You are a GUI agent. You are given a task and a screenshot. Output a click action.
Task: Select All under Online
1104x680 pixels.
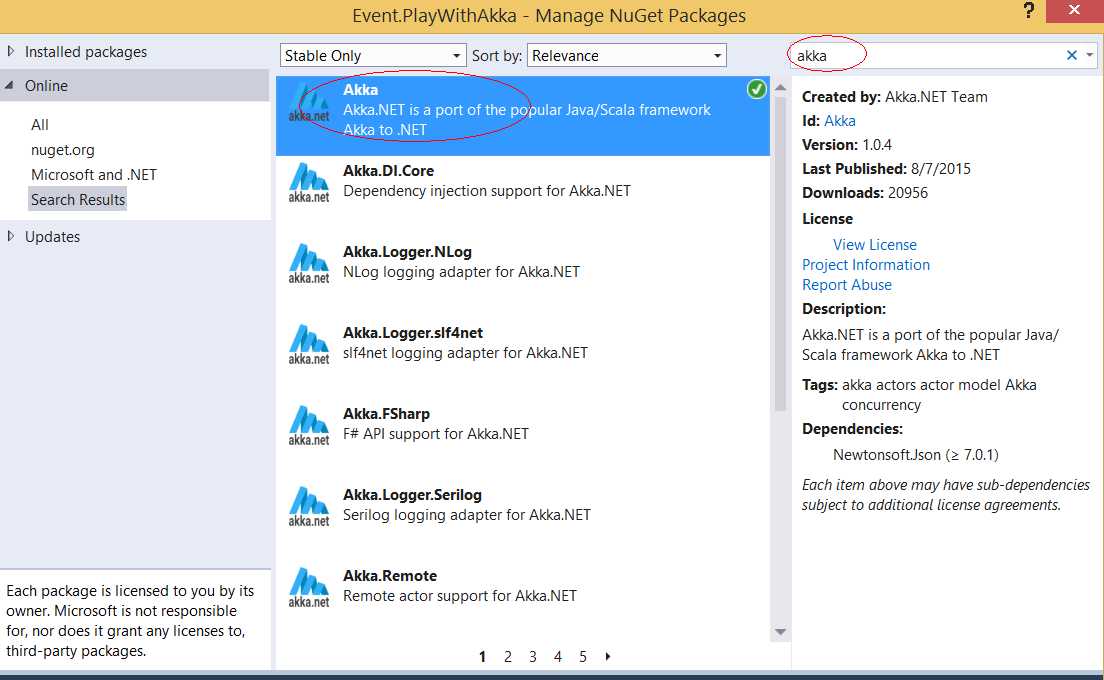pos(39,125)
